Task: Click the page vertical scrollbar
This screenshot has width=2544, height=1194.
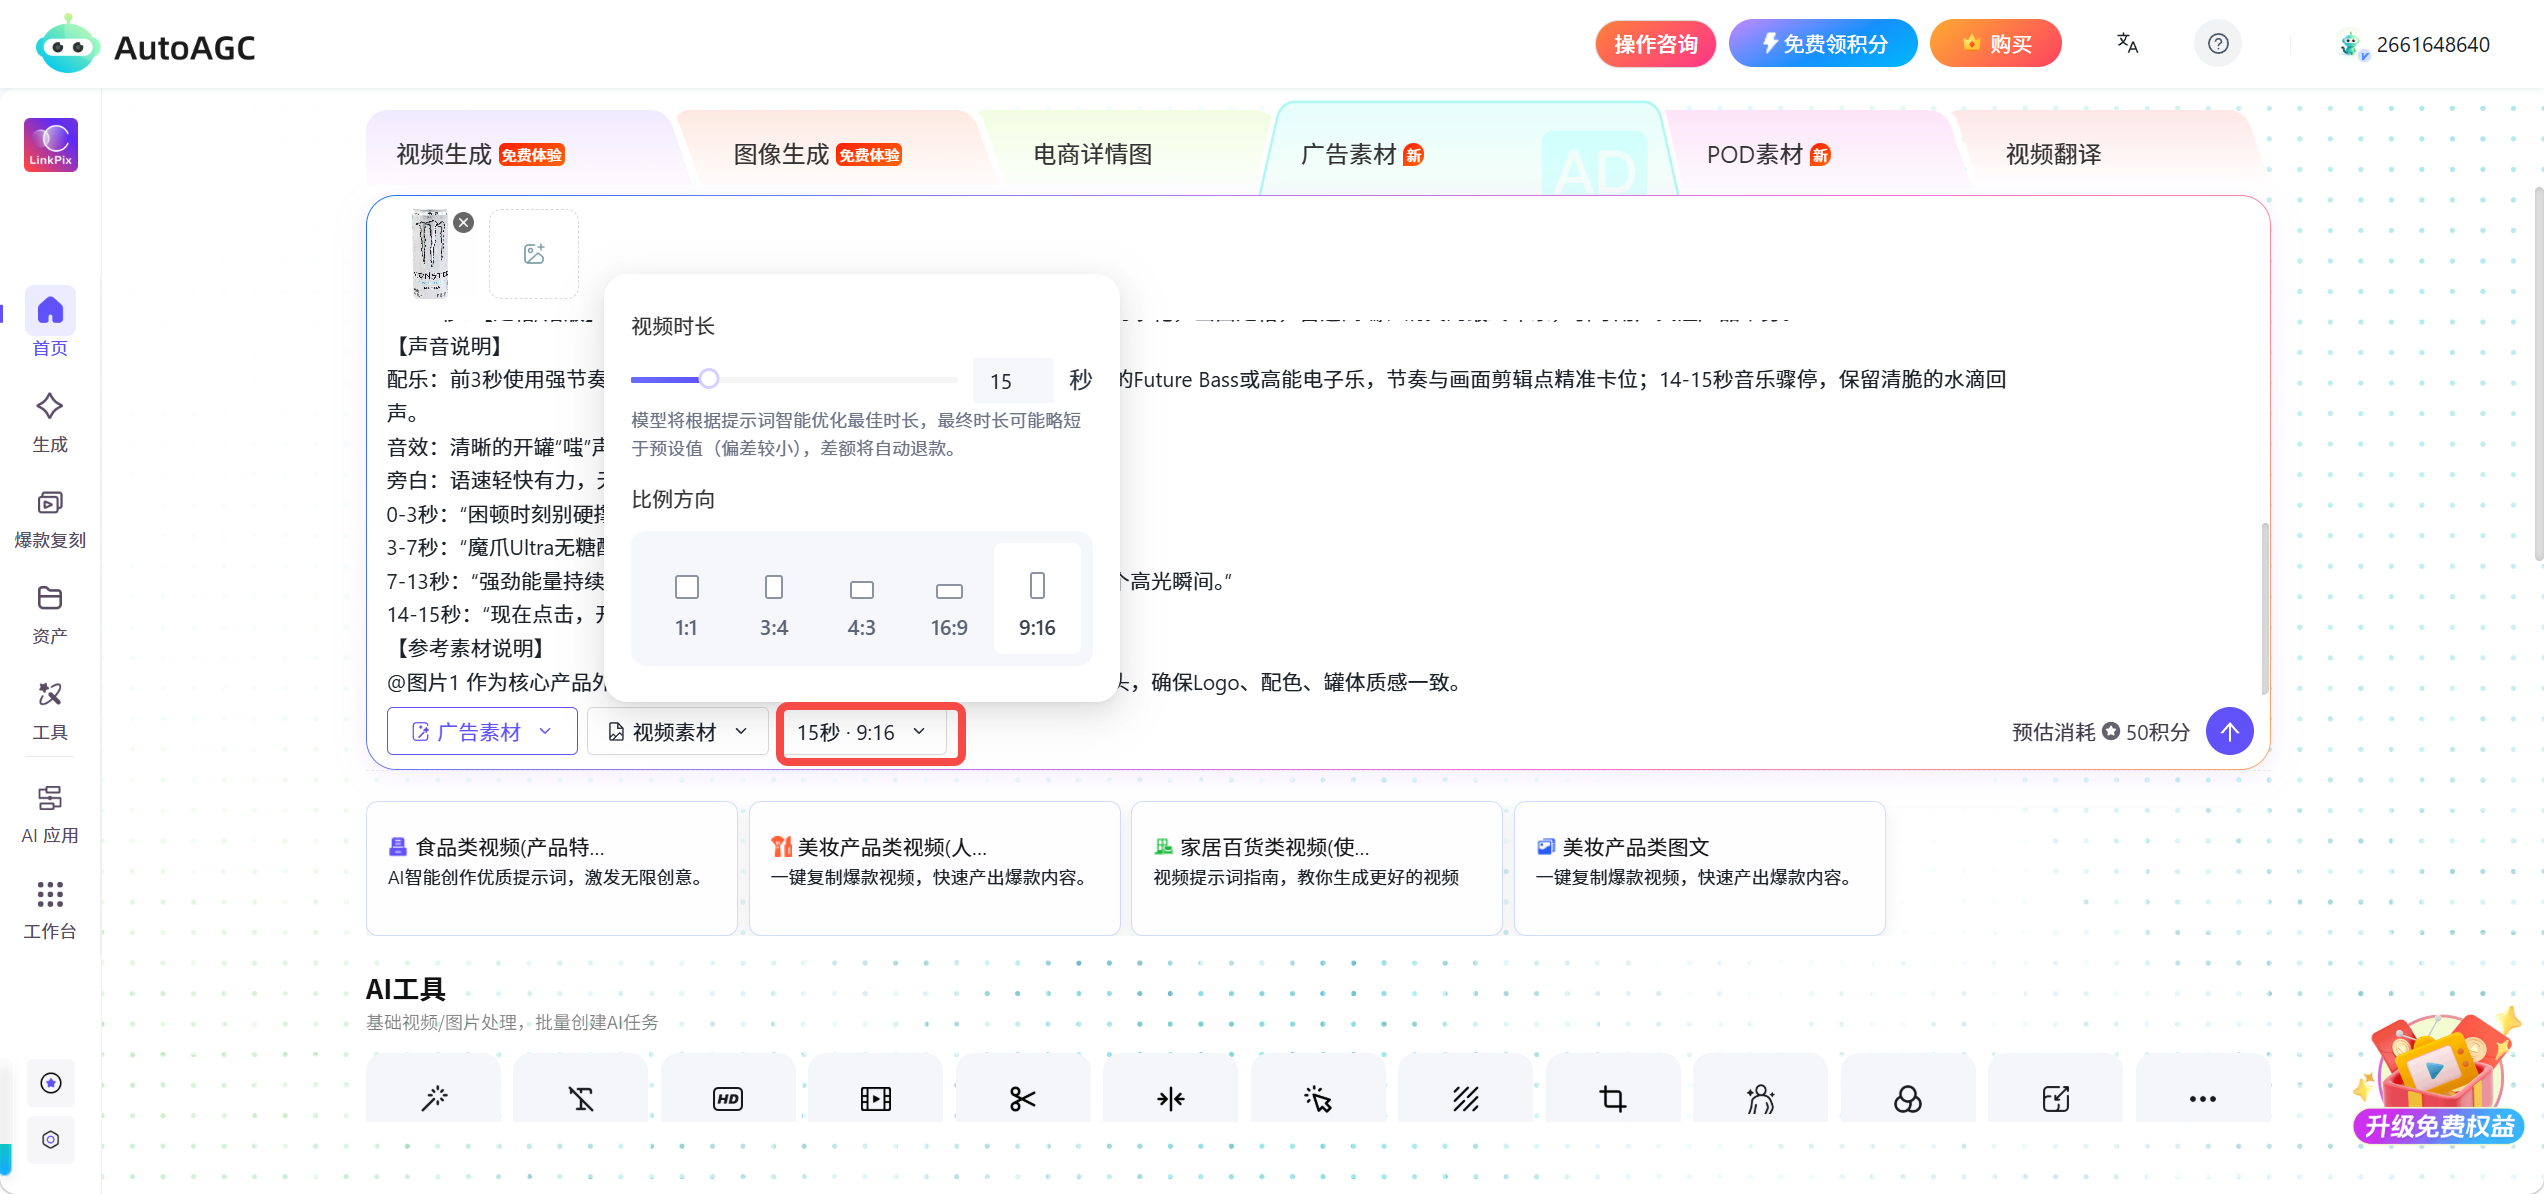Action: click(x=2538, y=375)
